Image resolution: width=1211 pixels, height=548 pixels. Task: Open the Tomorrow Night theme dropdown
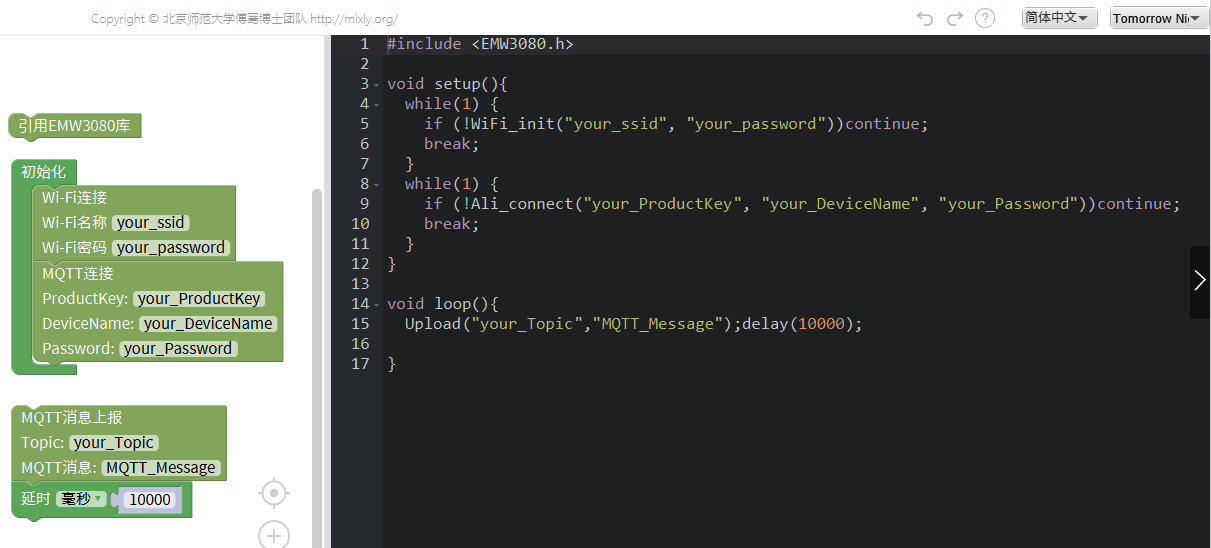(x=1159, y=18)
